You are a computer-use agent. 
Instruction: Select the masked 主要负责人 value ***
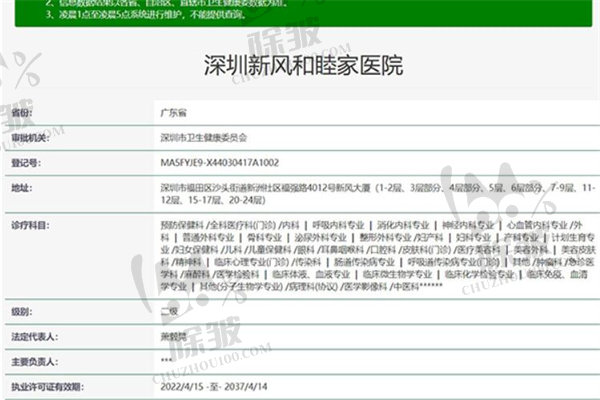(x=166, y=360)
